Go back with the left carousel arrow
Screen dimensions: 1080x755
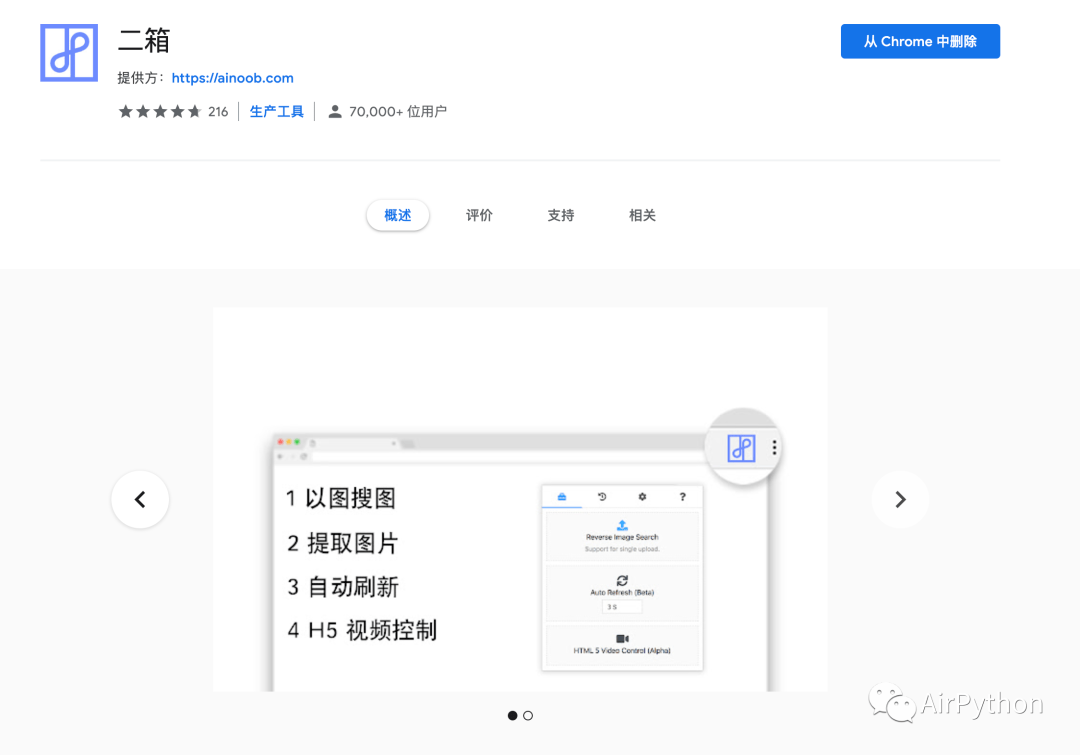click(140, 499)
